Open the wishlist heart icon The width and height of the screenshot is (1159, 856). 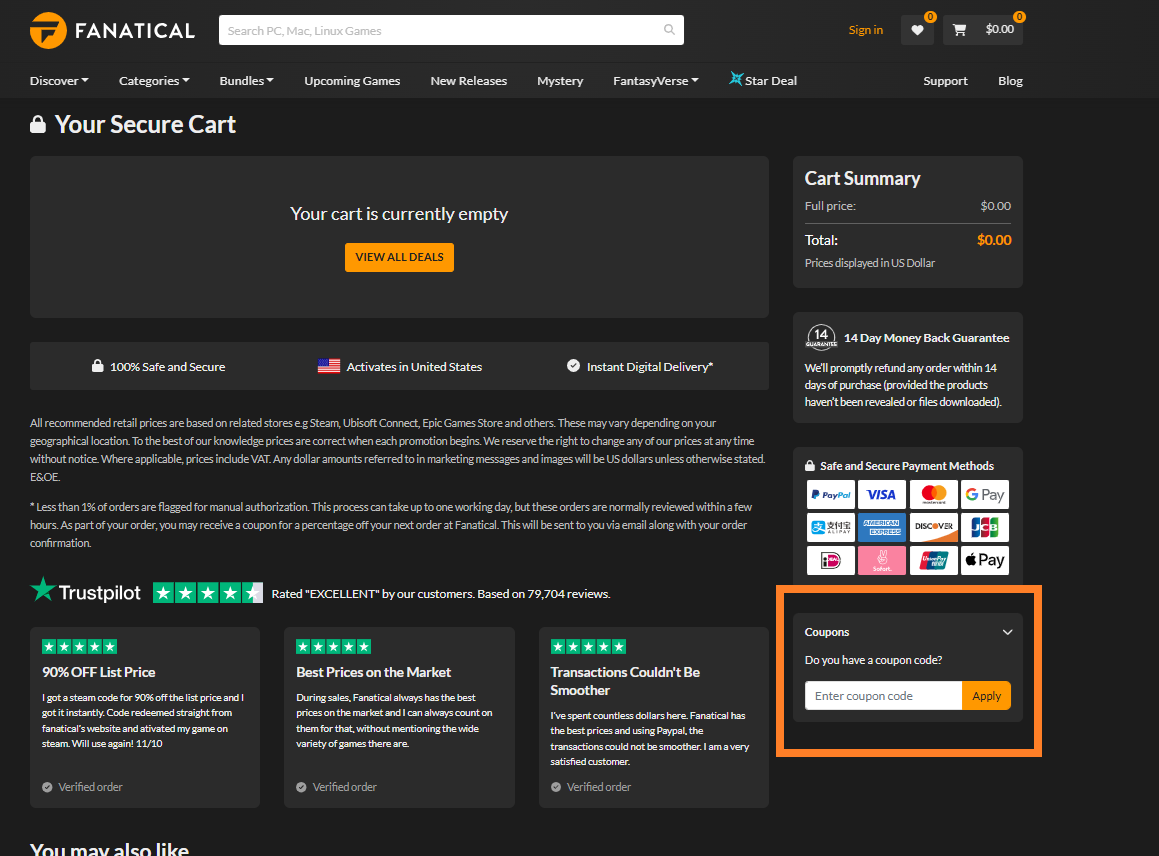coord(917,30)
